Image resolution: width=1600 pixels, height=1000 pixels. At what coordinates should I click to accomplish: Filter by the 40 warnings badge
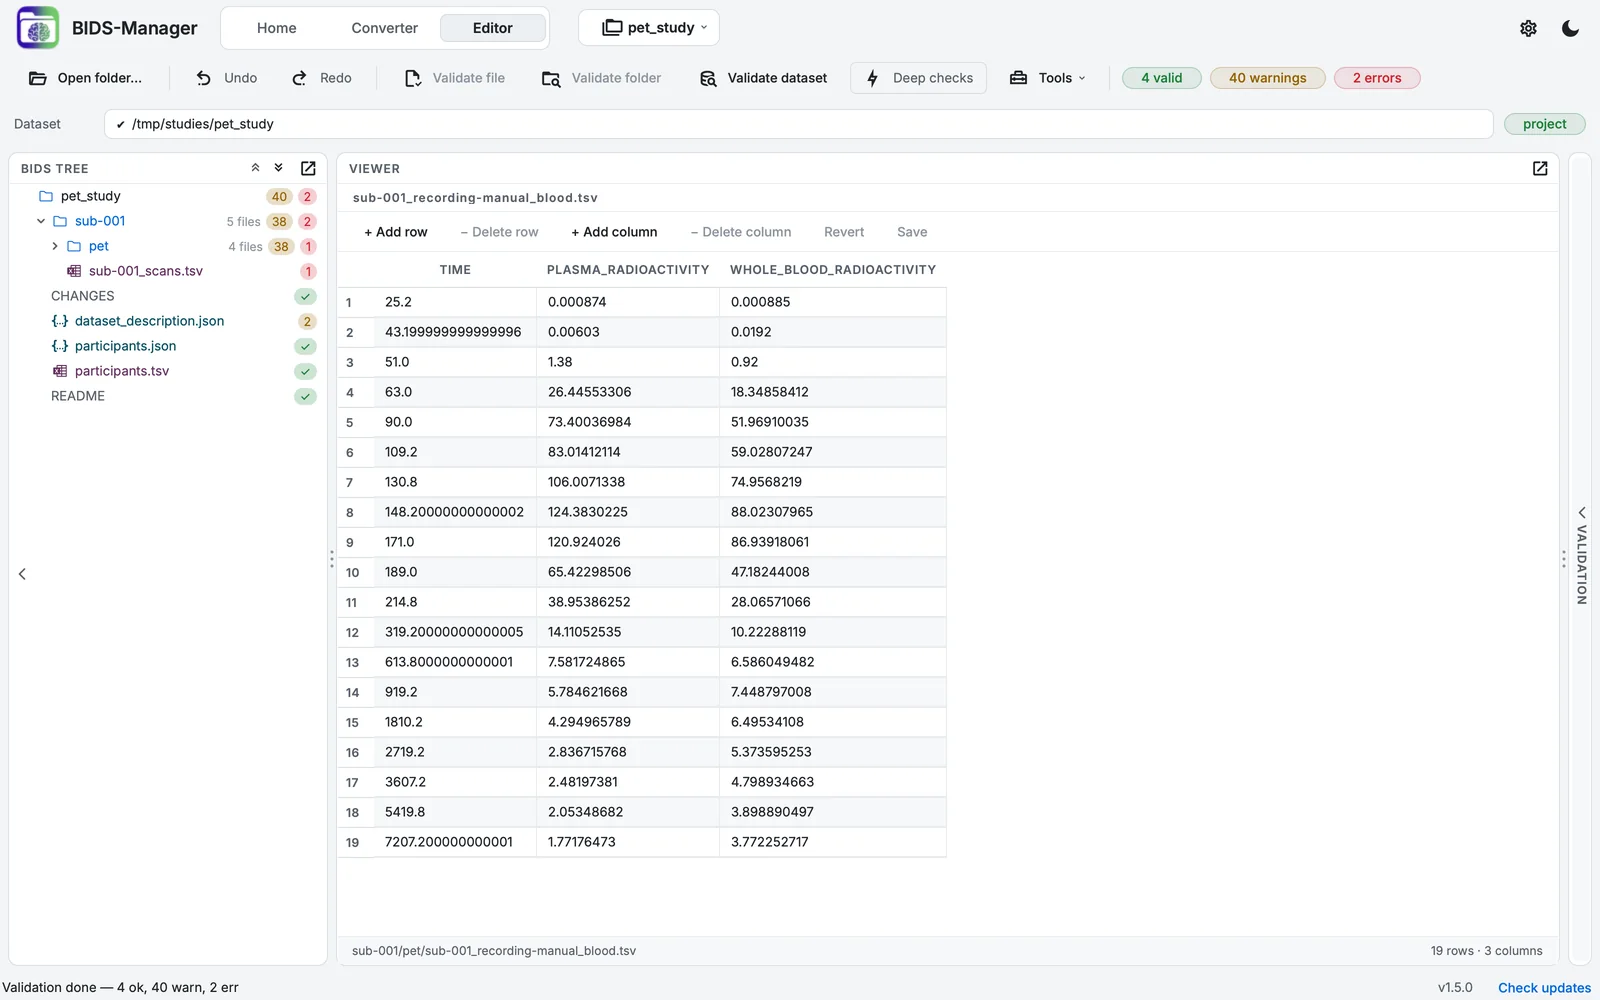pyautogui.click(x=1268, y=78)
